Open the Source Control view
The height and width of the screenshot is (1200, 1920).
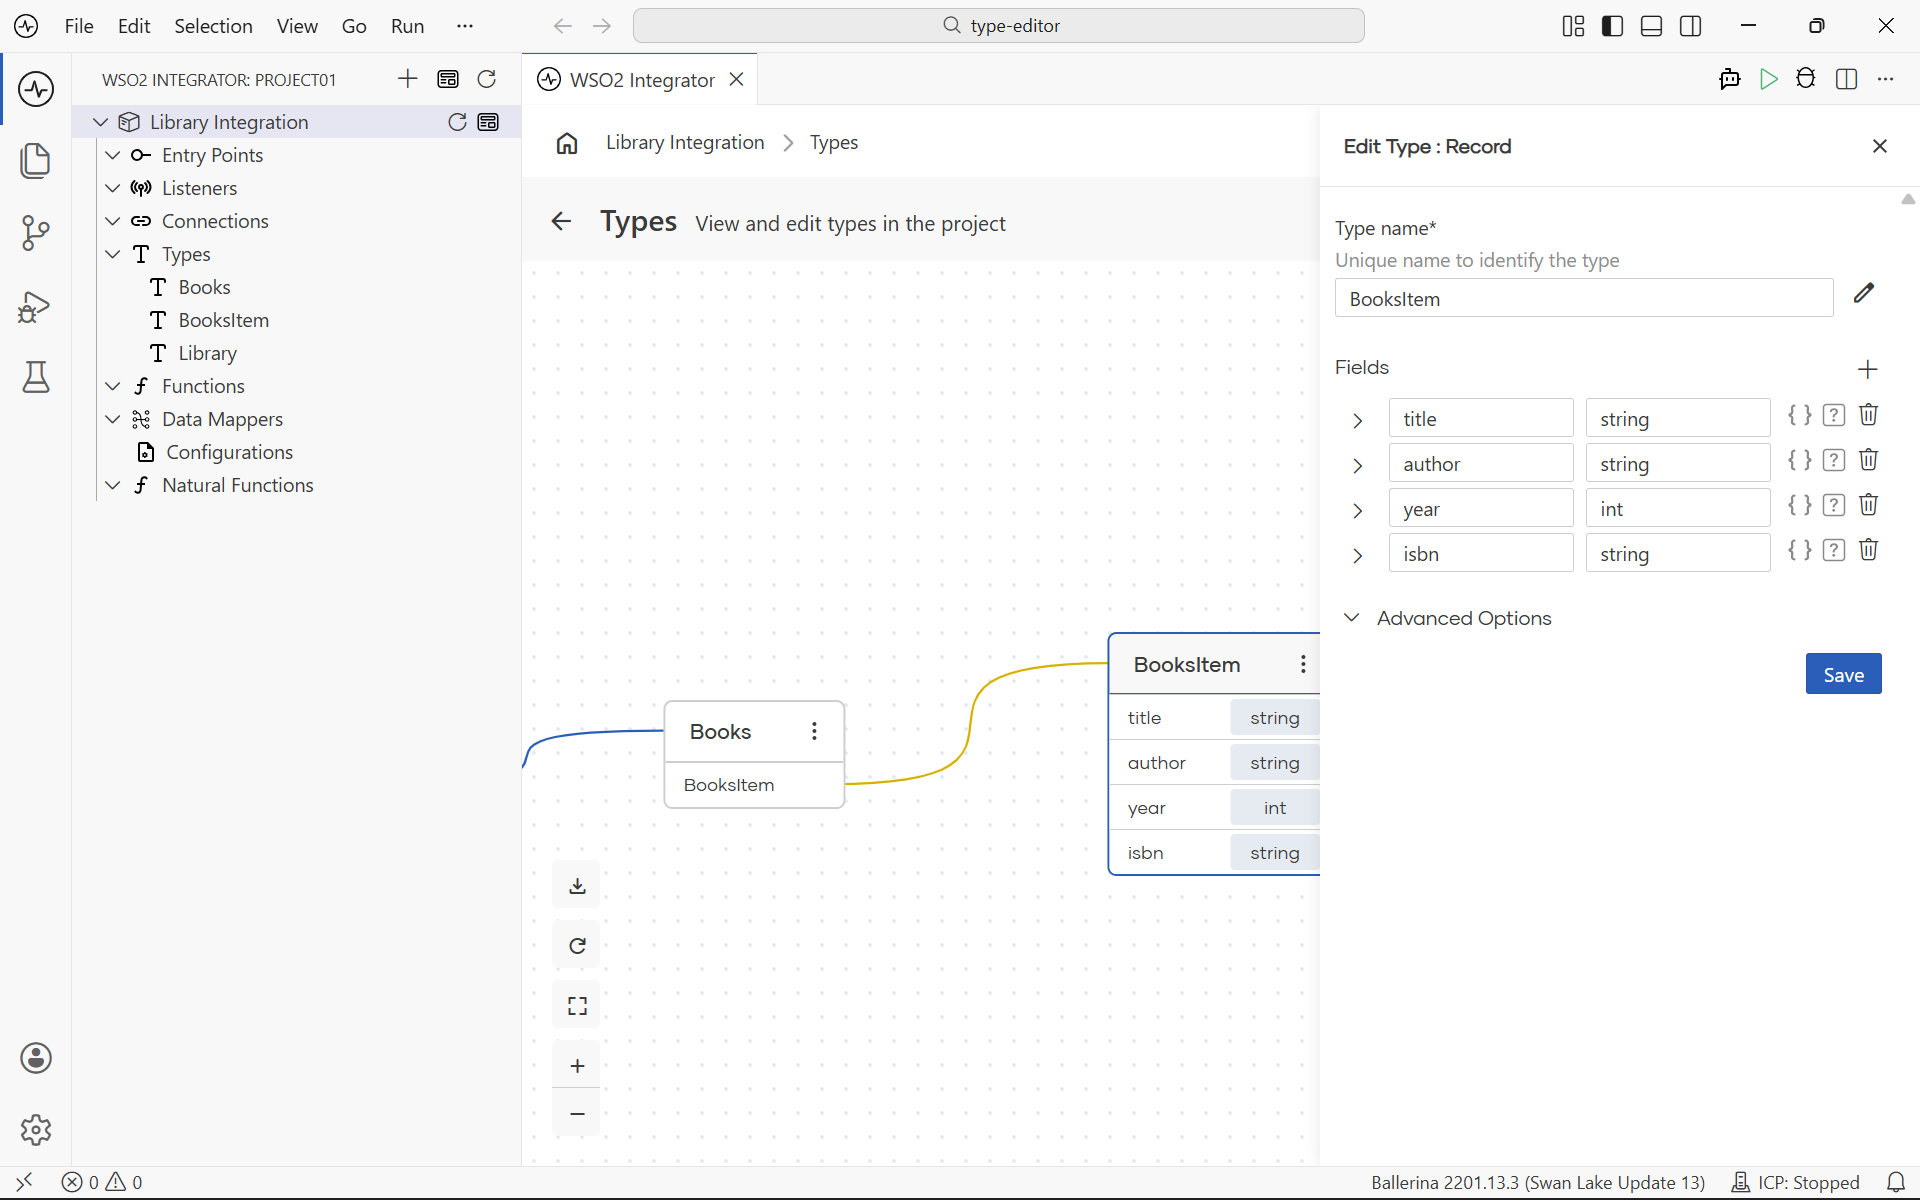tap(36, 233)
